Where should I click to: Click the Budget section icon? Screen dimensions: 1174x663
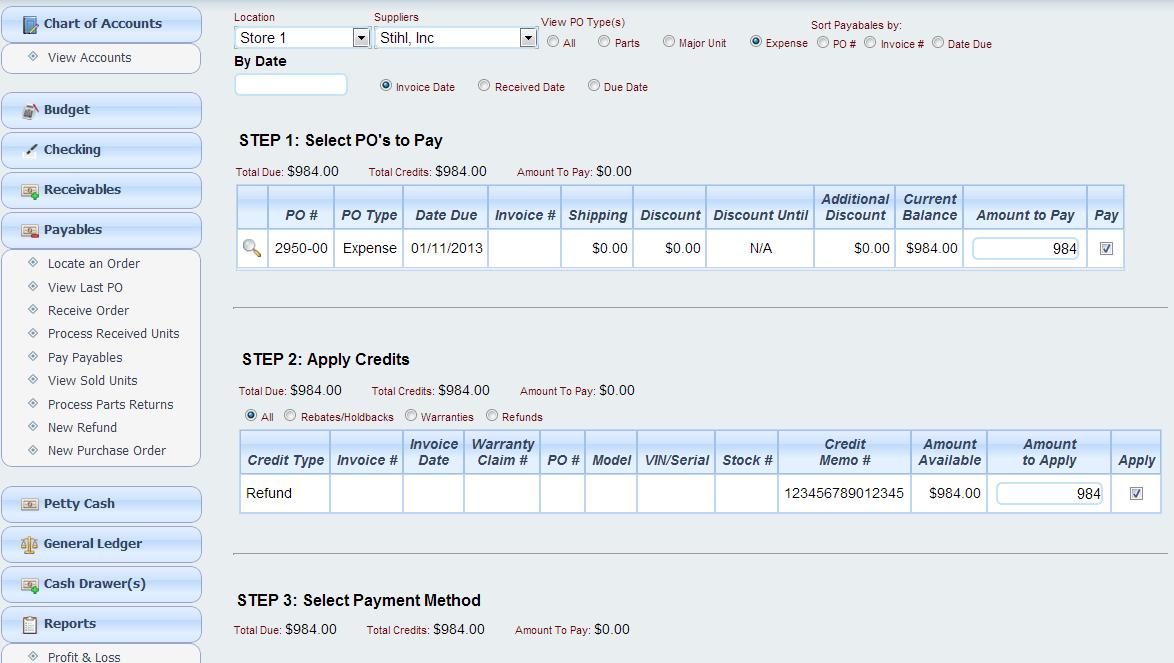click(x=29, y=110)
